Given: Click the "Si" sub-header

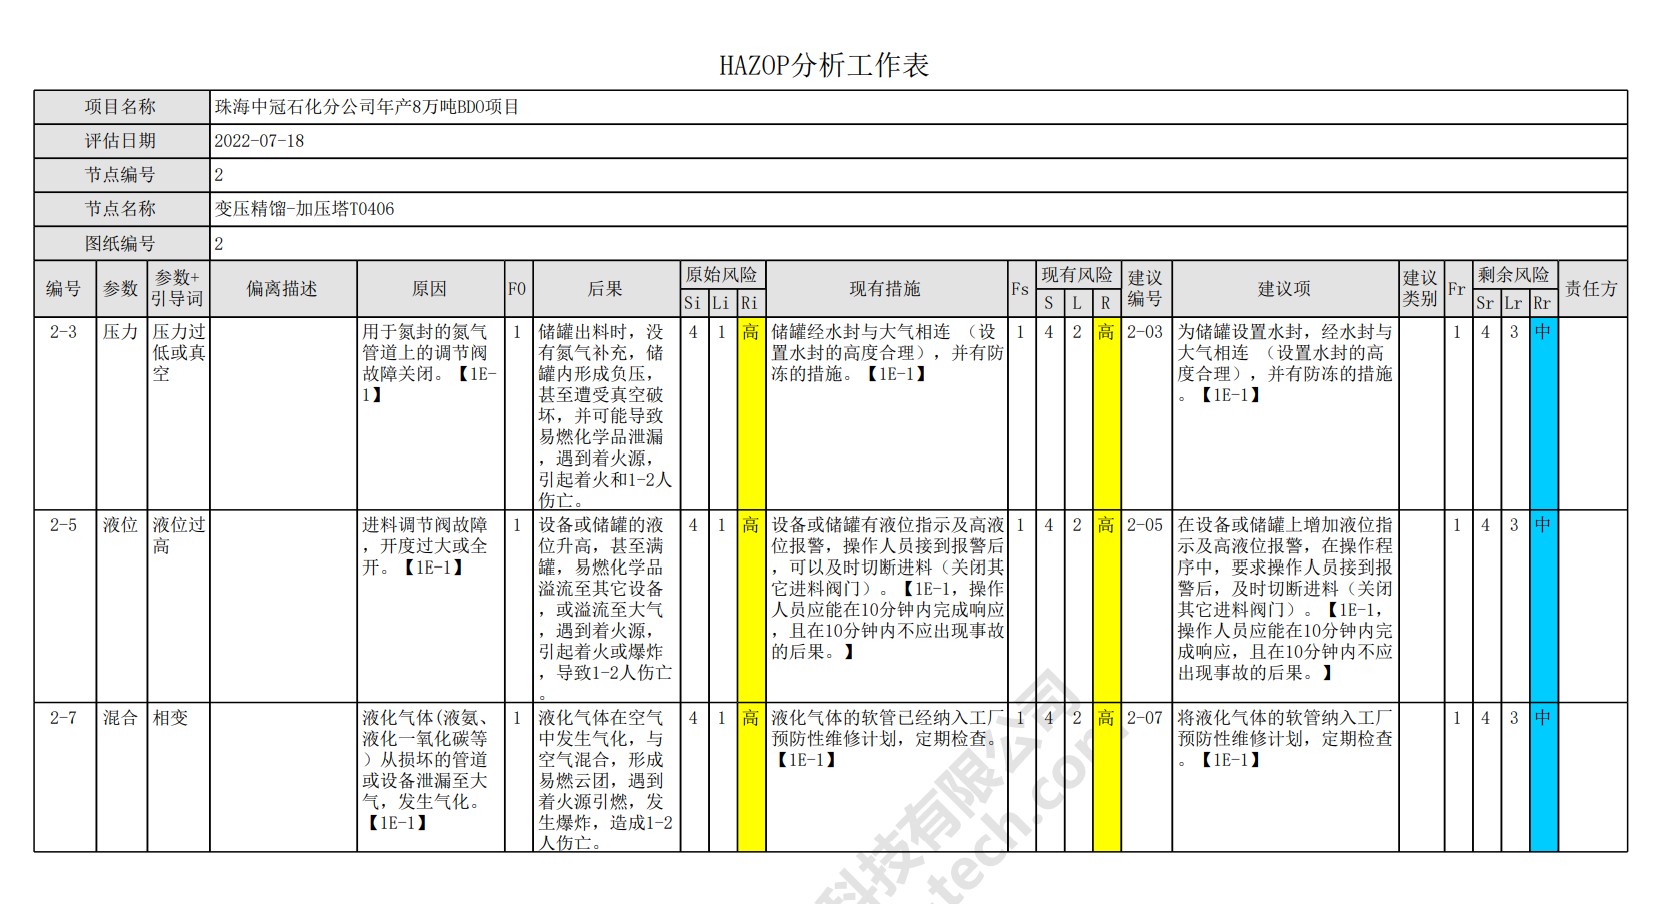Looking at the screenshot, I should [x=693, y=303].
